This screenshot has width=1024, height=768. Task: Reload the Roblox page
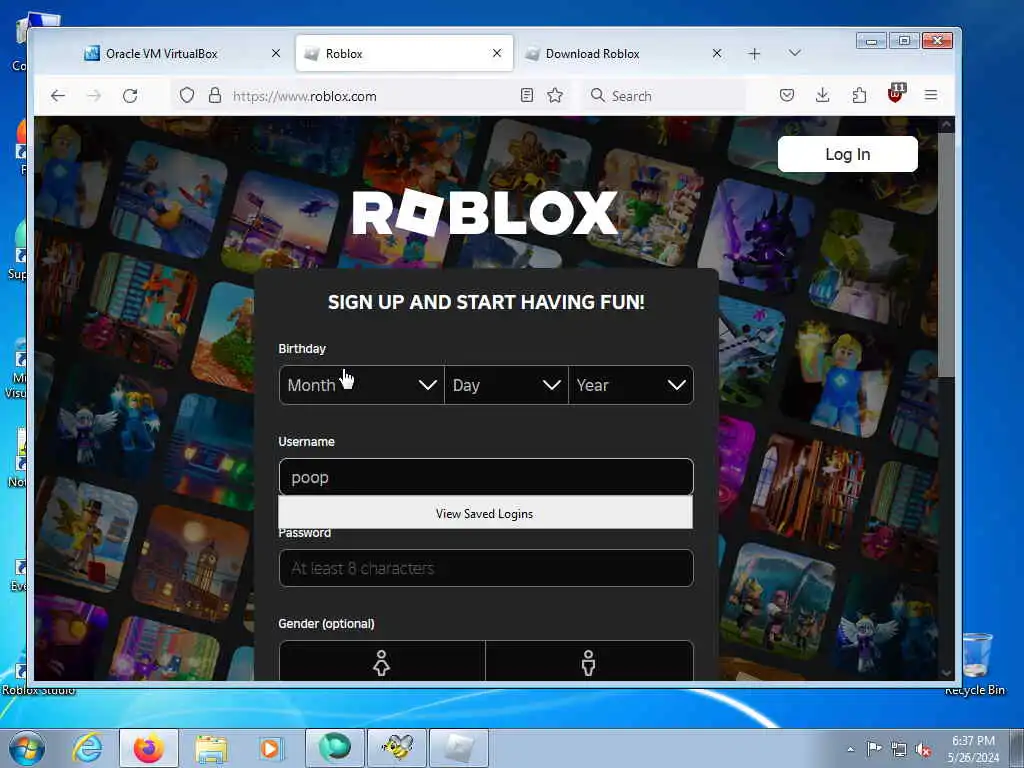[x=130, y=96]
